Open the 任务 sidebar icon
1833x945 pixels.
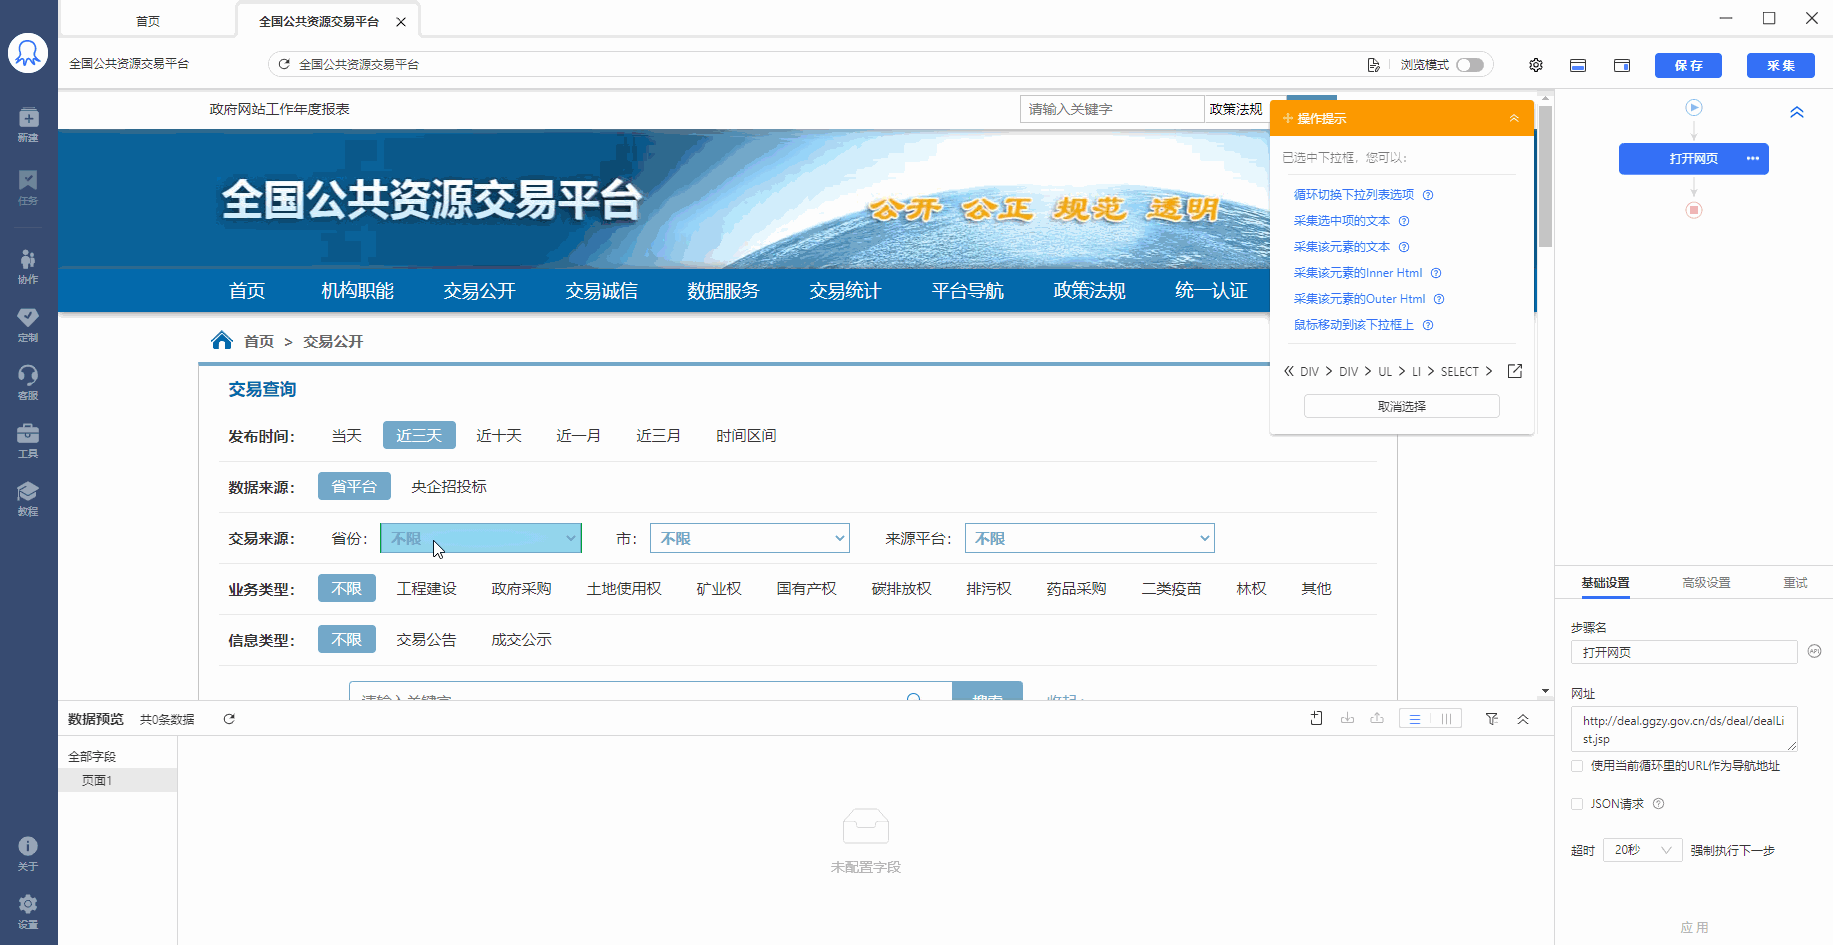point(28,187)
